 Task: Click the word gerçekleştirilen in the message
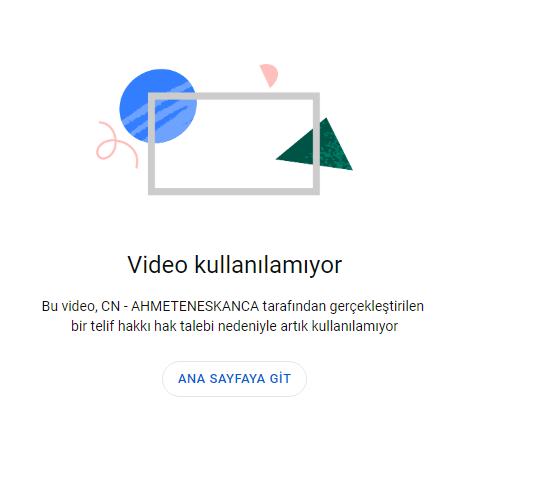point(376,307)
